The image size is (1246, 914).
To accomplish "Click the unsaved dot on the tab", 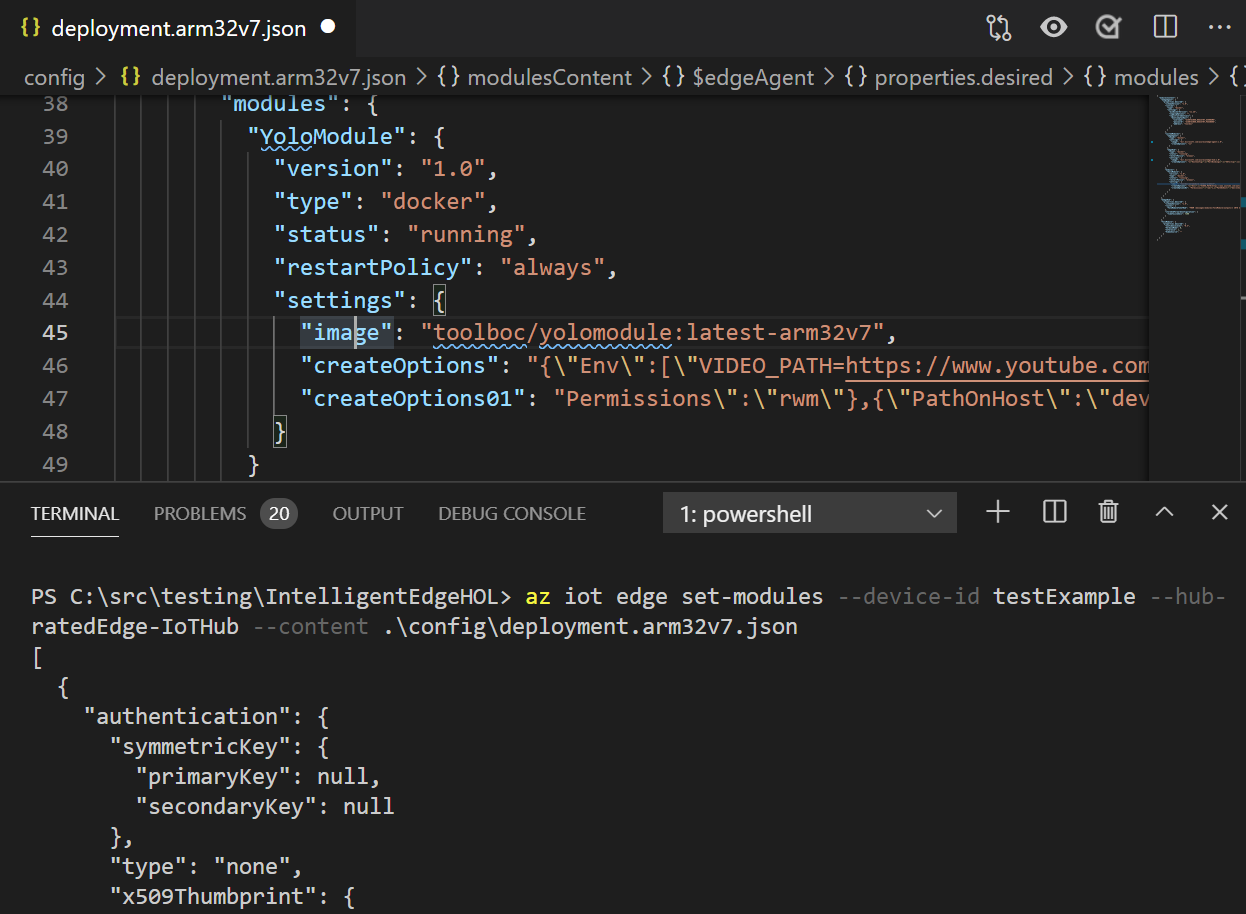I will pos(327,28).
